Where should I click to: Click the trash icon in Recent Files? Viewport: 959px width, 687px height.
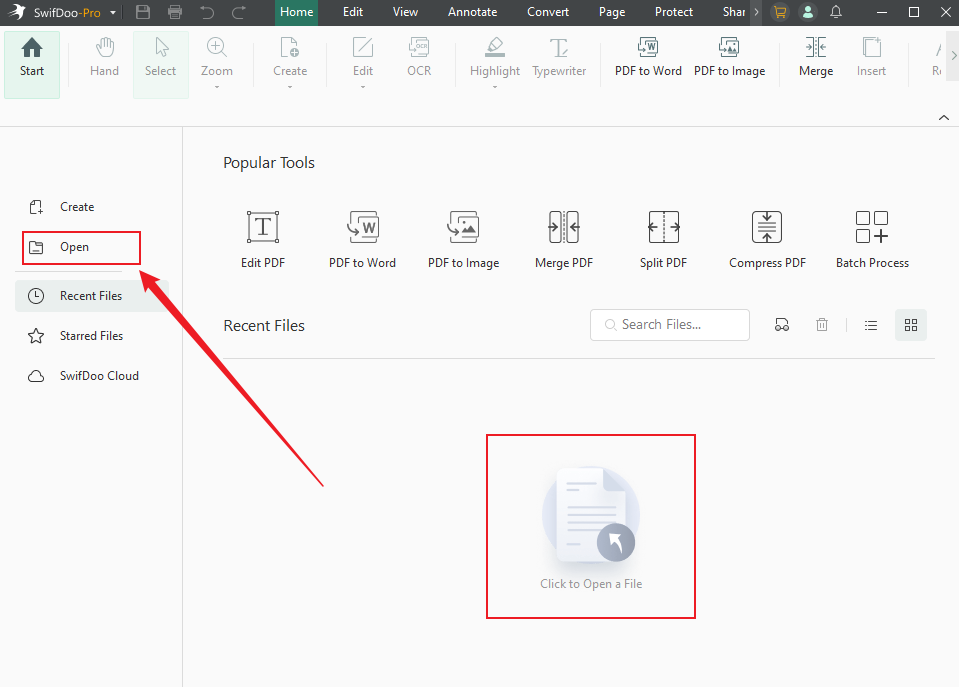click(822, 325)
